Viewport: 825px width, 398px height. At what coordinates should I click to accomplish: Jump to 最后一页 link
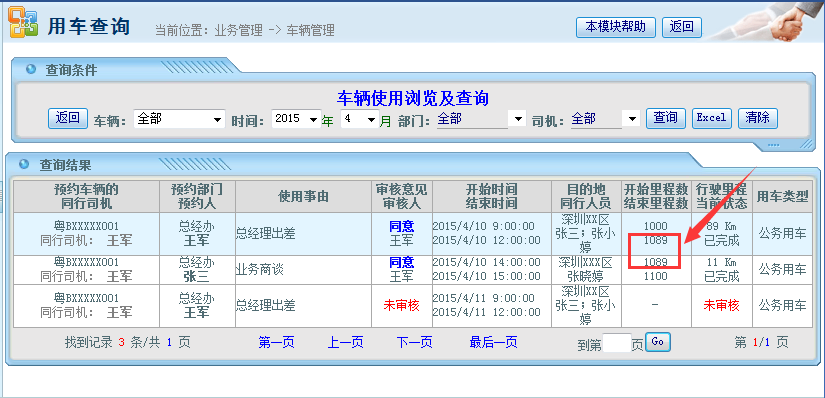[494, 343]
